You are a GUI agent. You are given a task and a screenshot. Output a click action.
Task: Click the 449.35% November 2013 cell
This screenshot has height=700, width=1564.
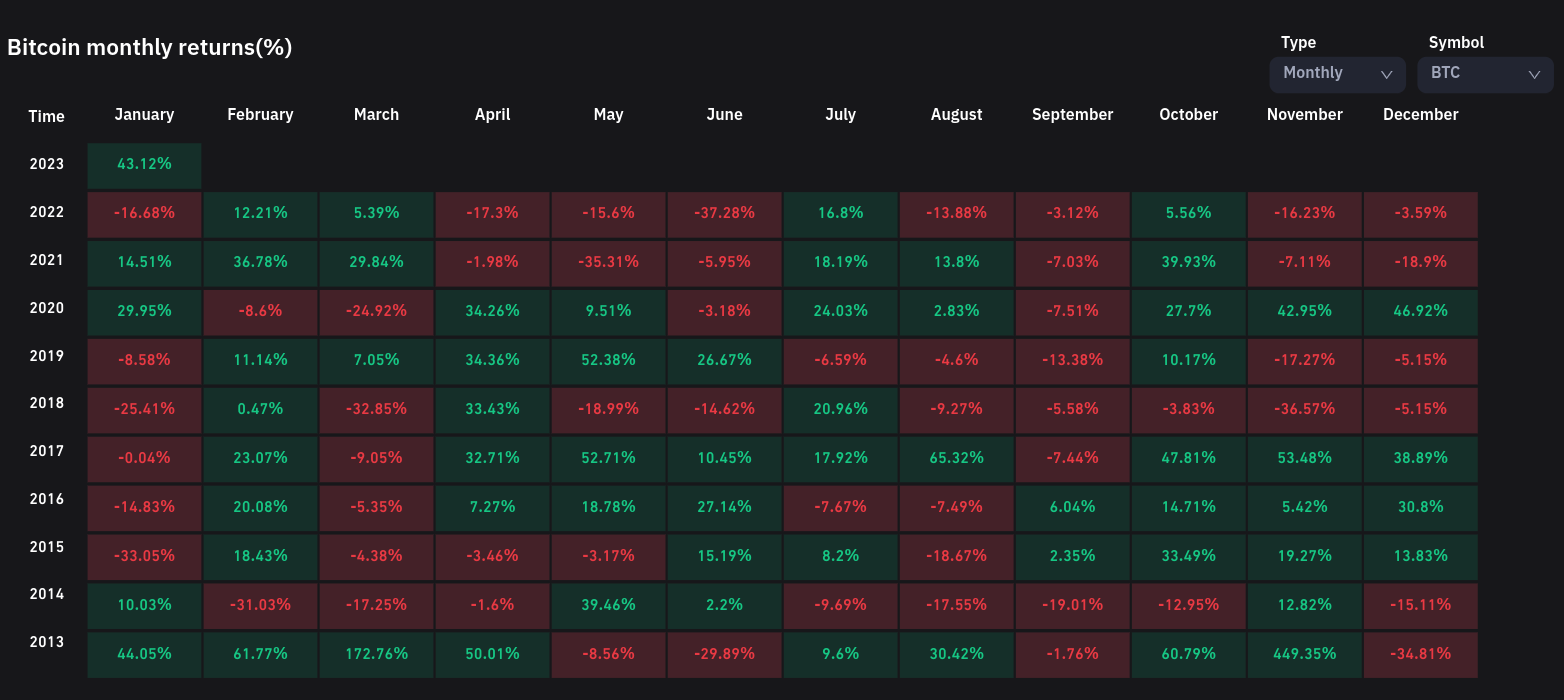[x=1304, y=654]
